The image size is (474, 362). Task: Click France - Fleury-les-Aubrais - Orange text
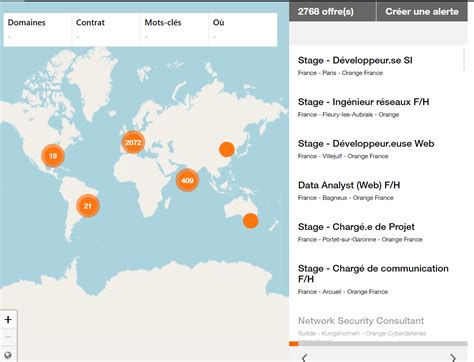(348, 115)
